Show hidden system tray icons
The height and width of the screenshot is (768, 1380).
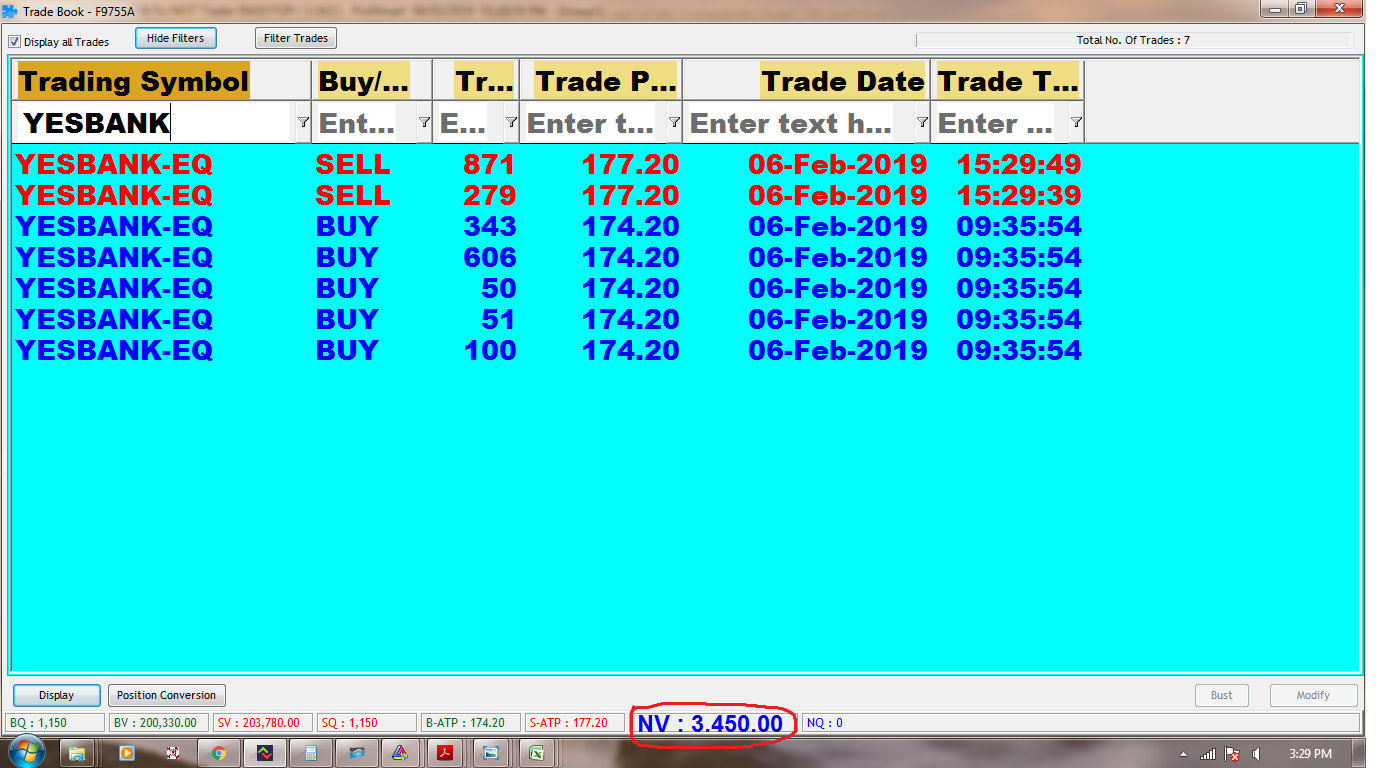(1183, 754)
